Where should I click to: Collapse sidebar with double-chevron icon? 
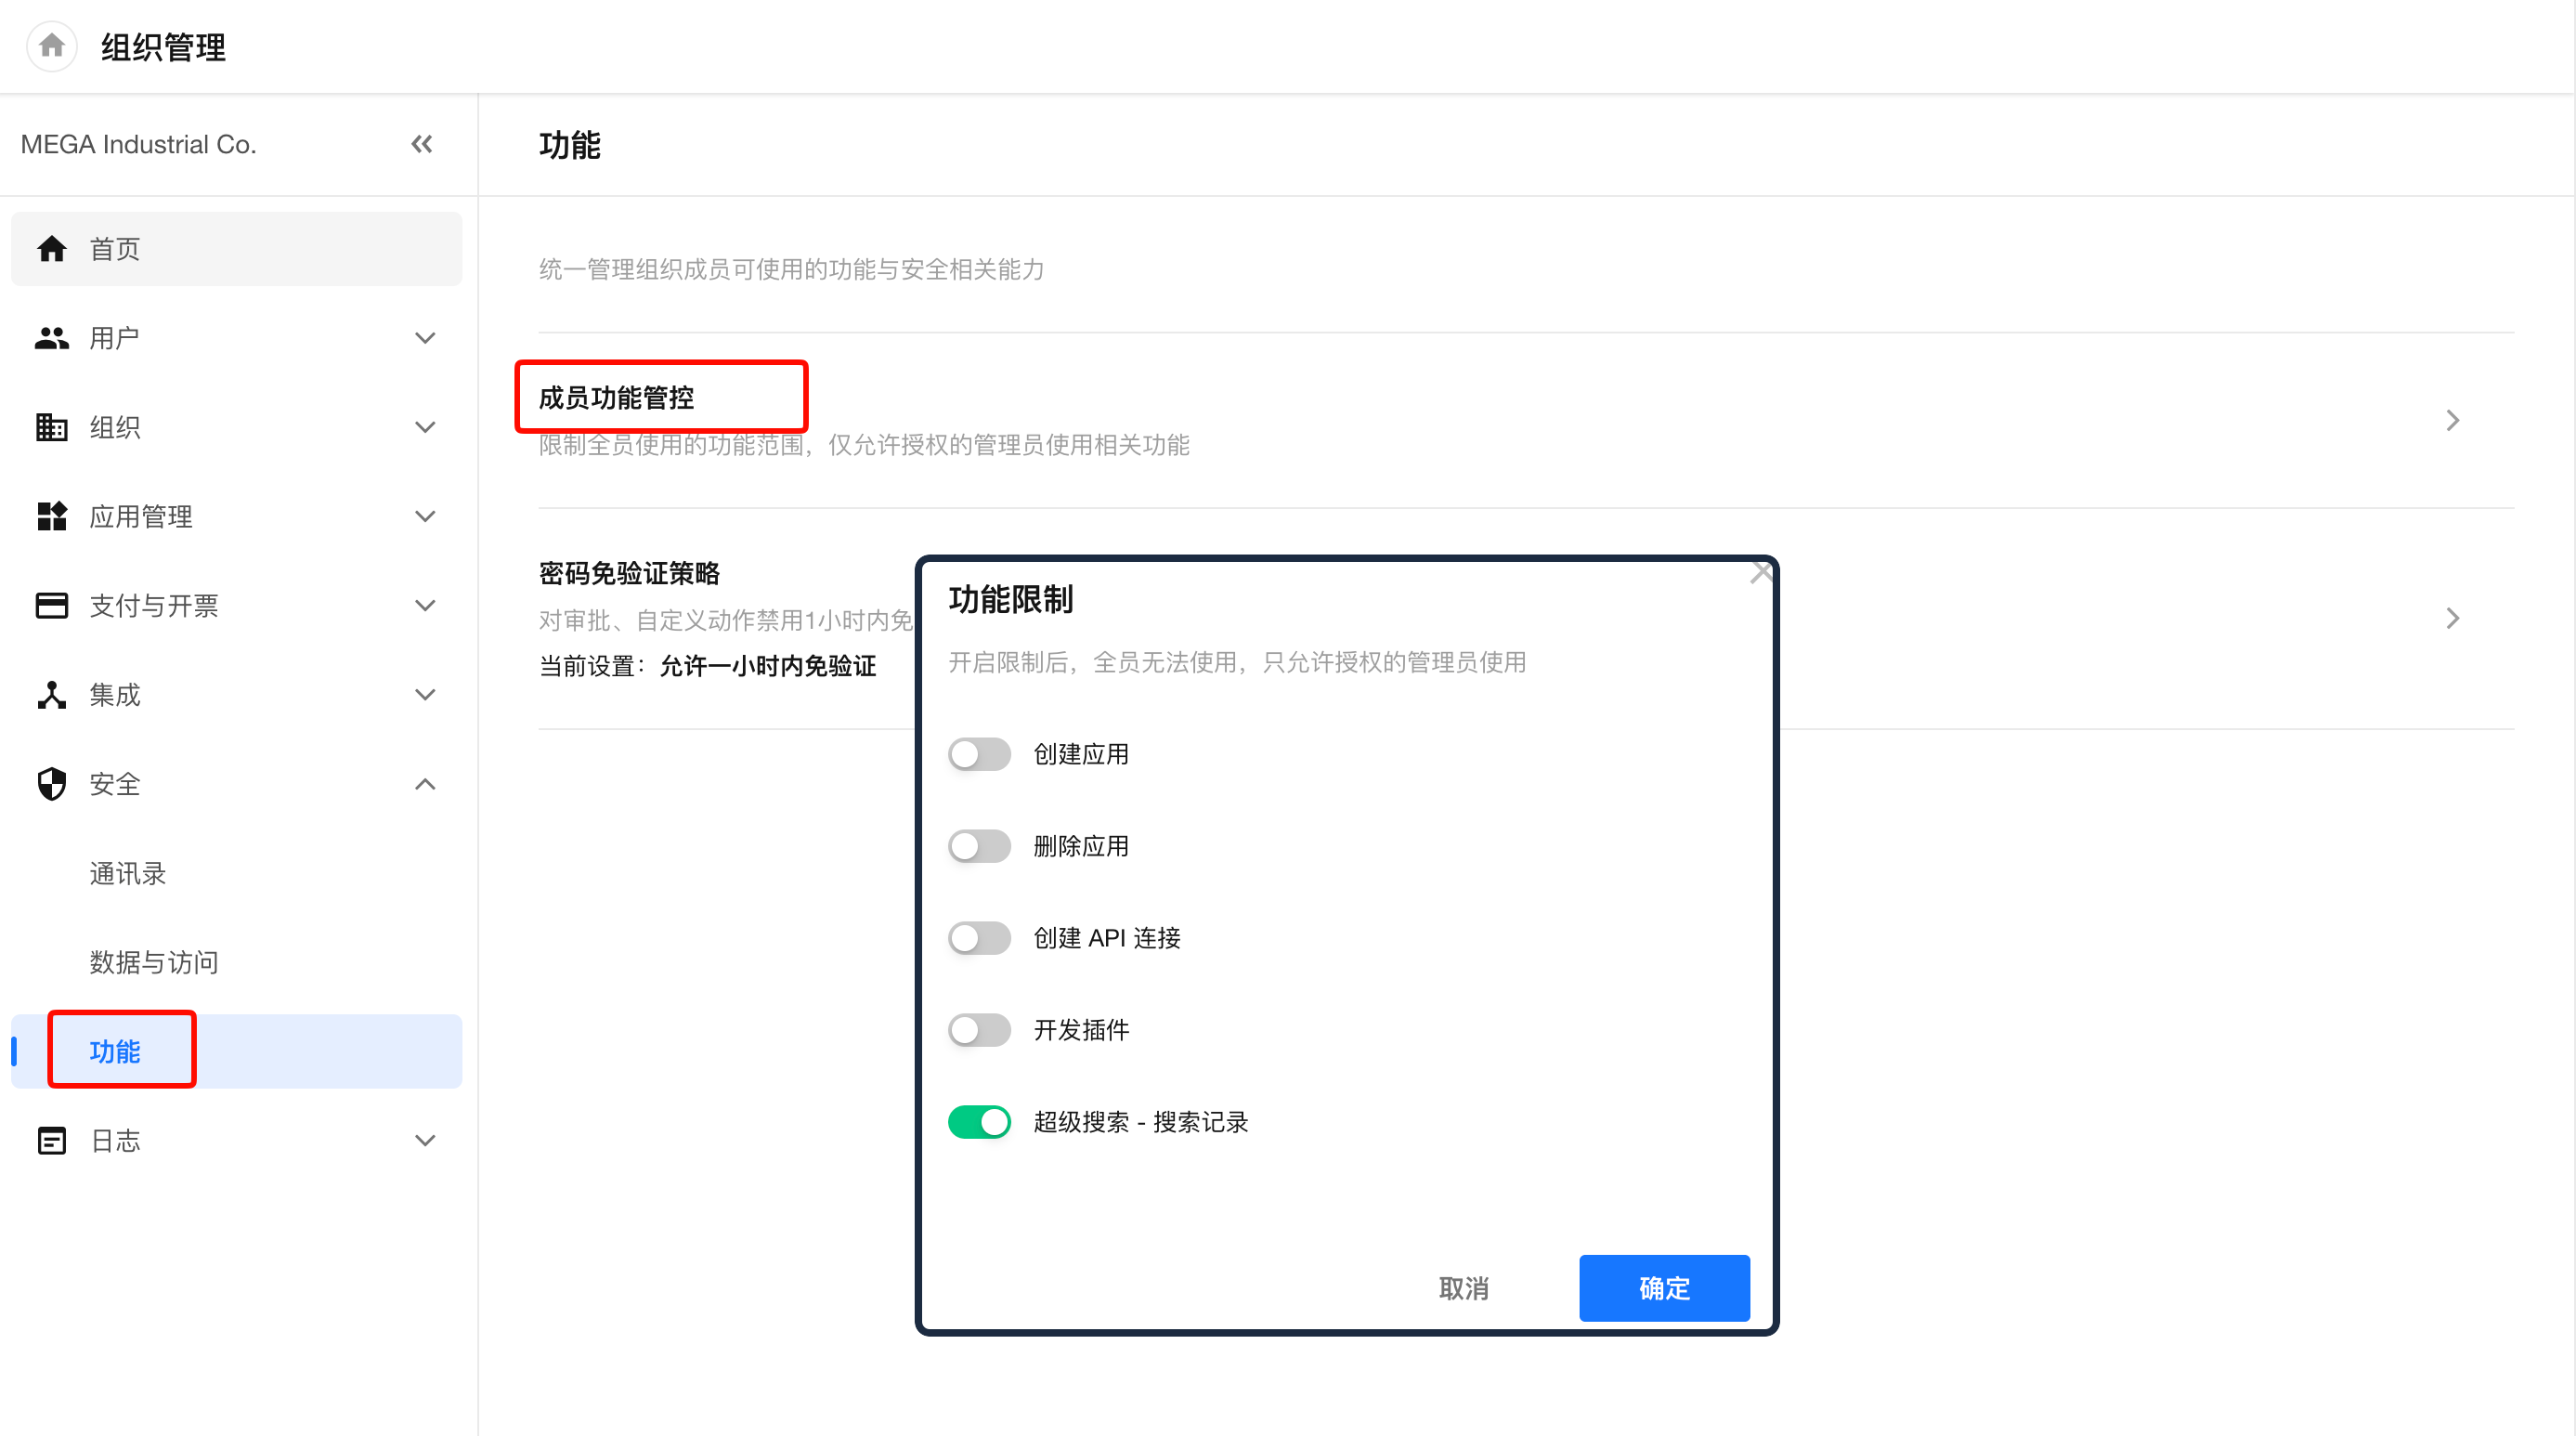coord(422,144)
